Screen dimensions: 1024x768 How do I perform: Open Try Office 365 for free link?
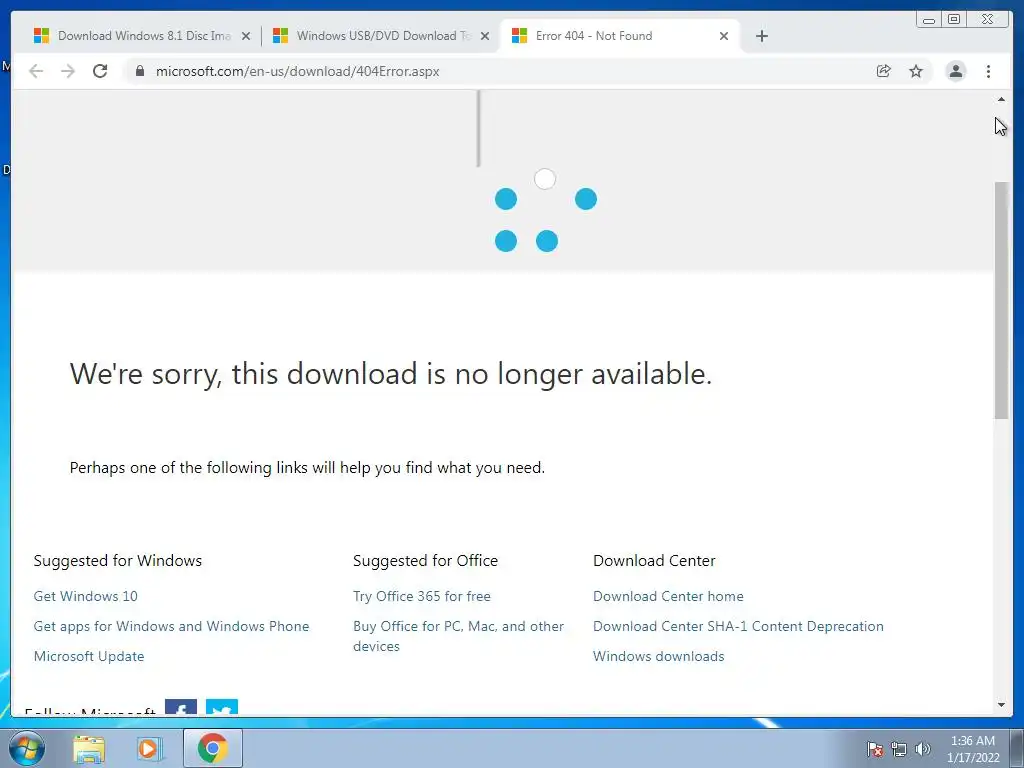pos(422,596)
